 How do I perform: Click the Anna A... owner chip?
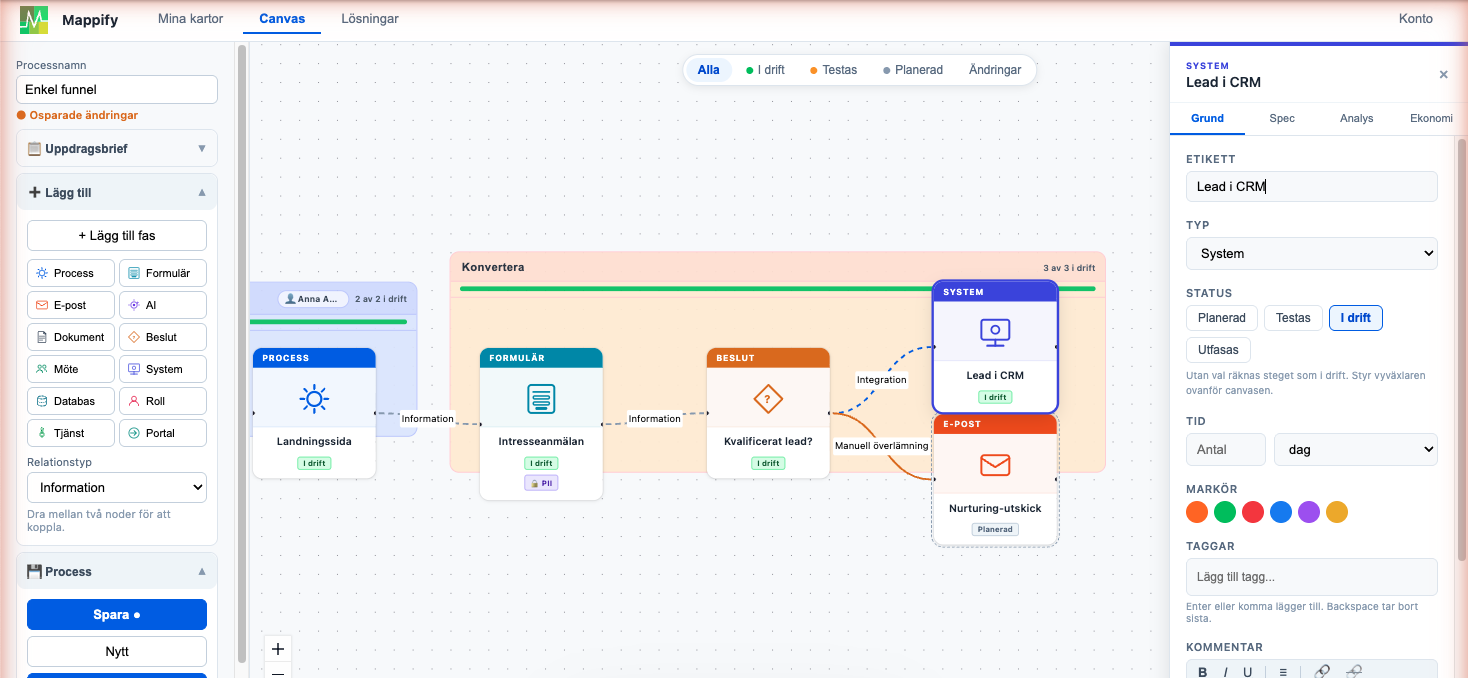[x=313, y=299]
